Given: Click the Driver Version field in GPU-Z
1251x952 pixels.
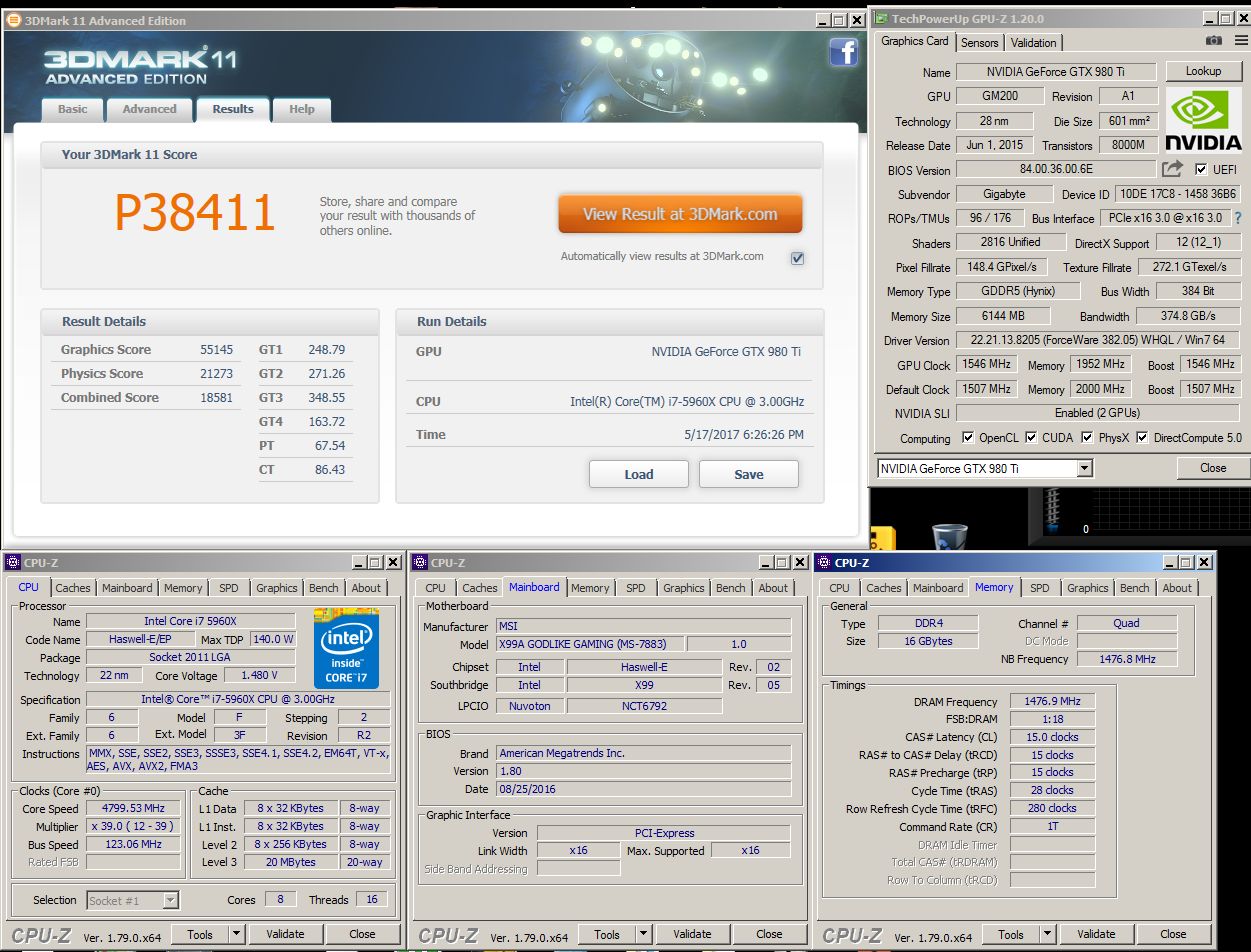Looking at the screenshot, I should (x=1097, y=340).
